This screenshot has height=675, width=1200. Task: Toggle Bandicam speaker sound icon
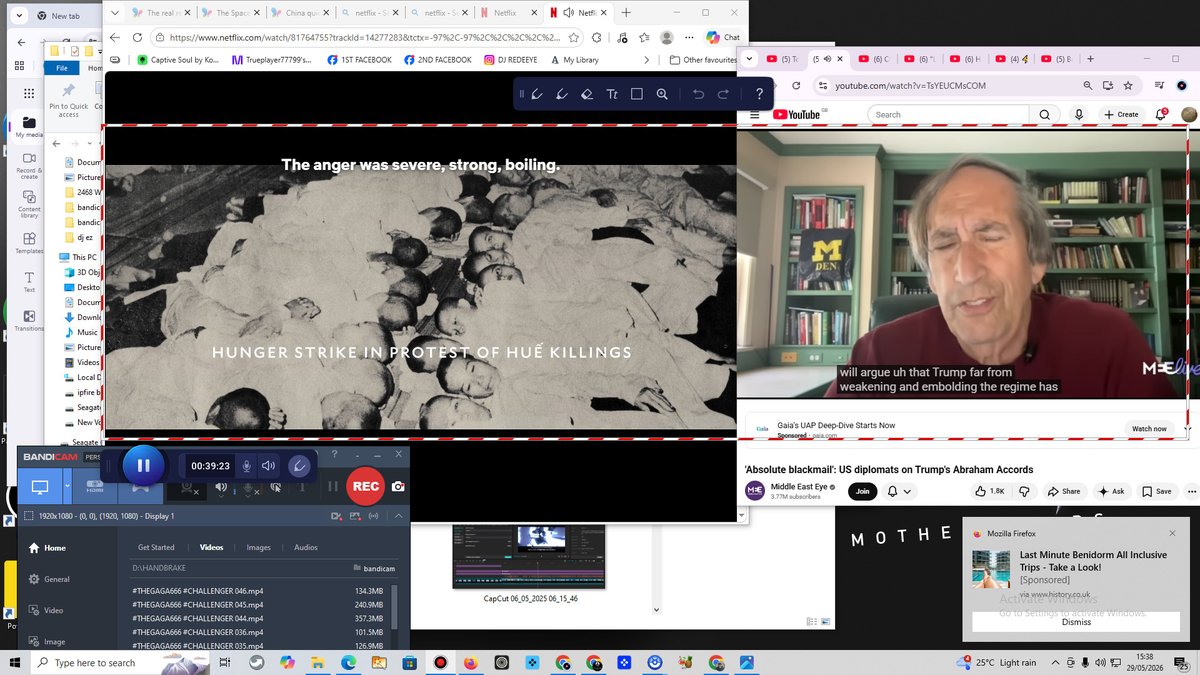point(221,487)
